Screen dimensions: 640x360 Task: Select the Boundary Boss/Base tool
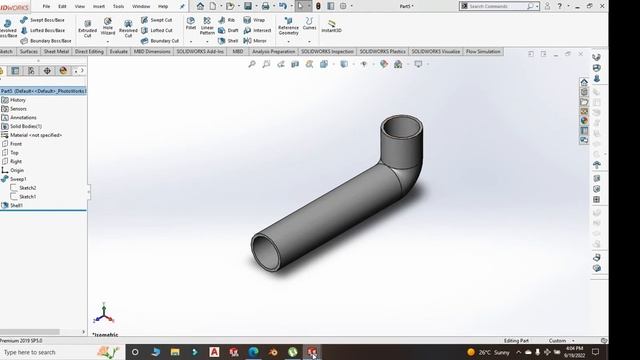[46, 41]
